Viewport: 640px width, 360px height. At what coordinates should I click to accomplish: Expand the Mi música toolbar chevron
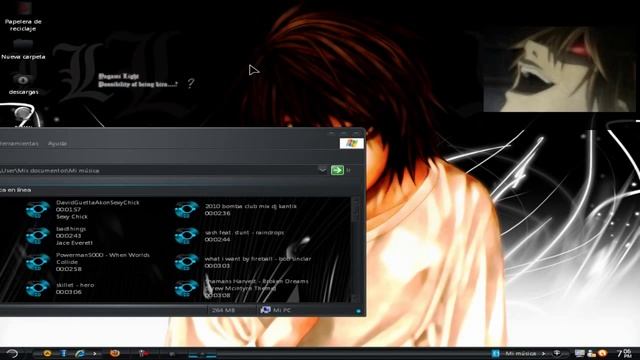[544, 353]
